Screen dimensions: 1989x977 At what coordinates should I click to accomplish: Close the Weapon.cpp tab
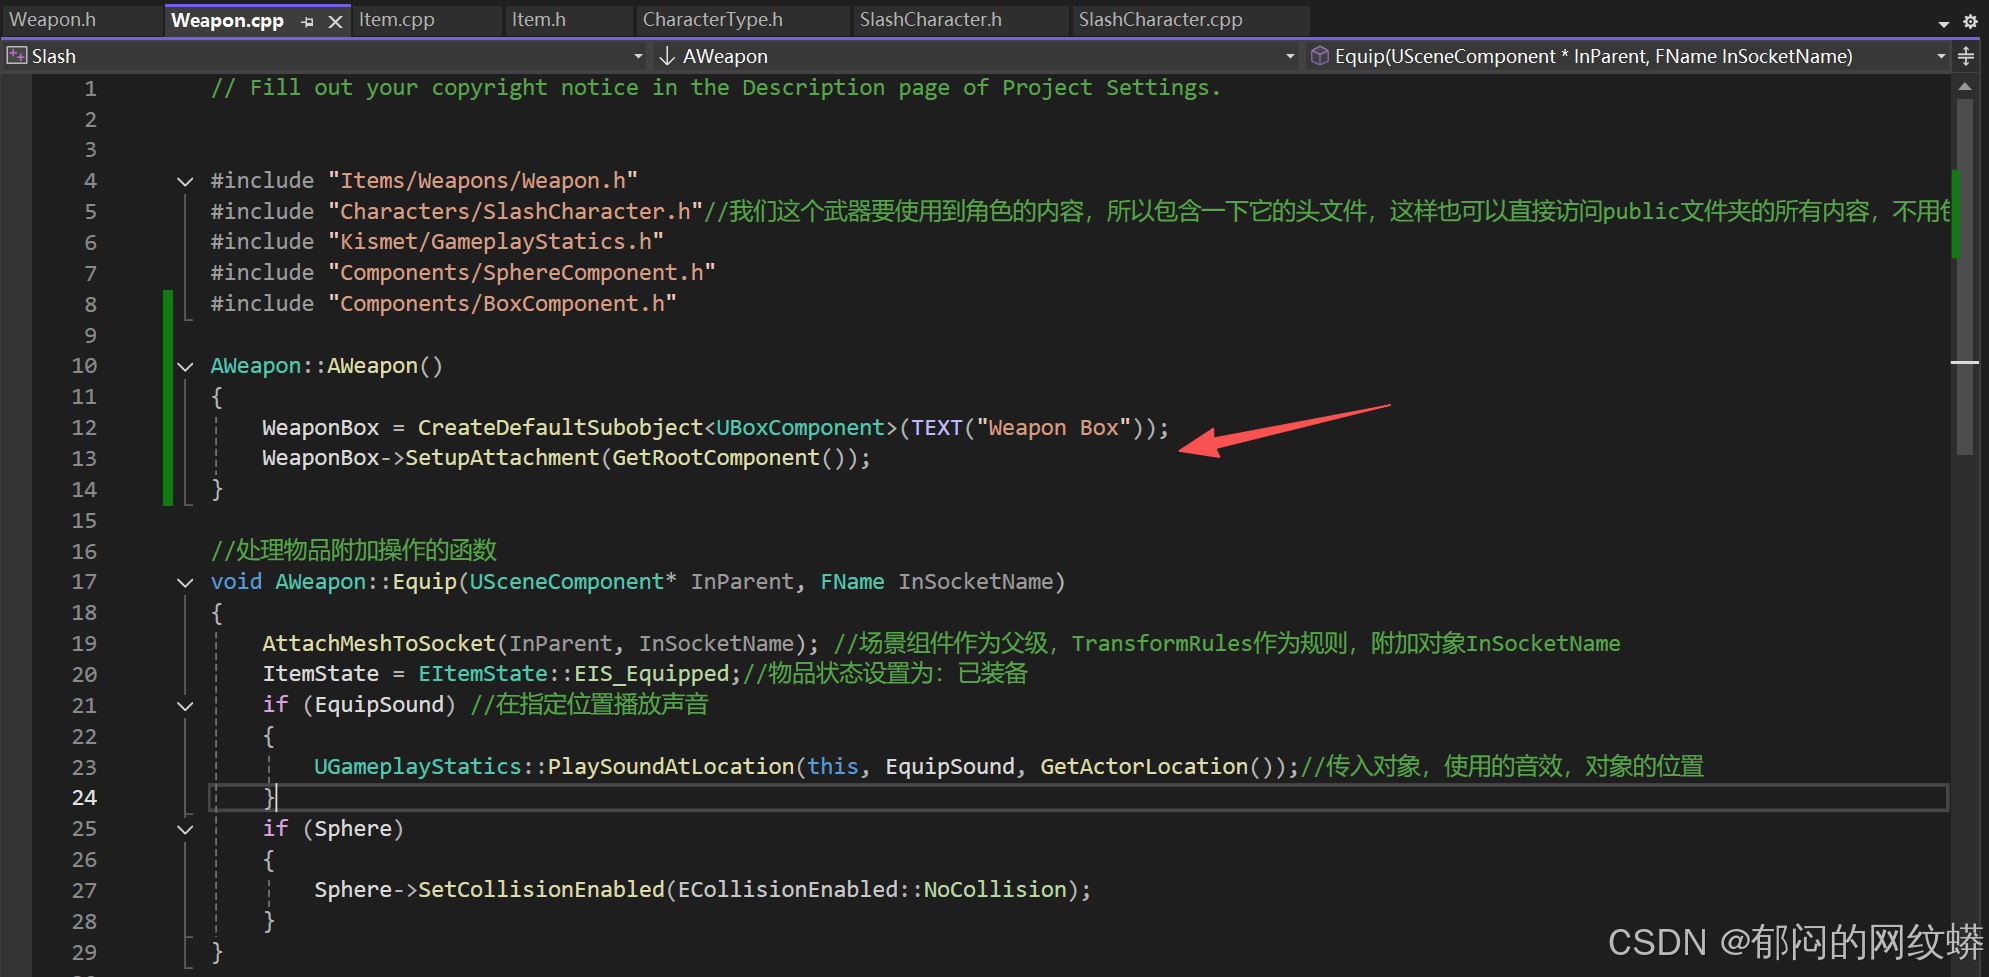(336, 21)
